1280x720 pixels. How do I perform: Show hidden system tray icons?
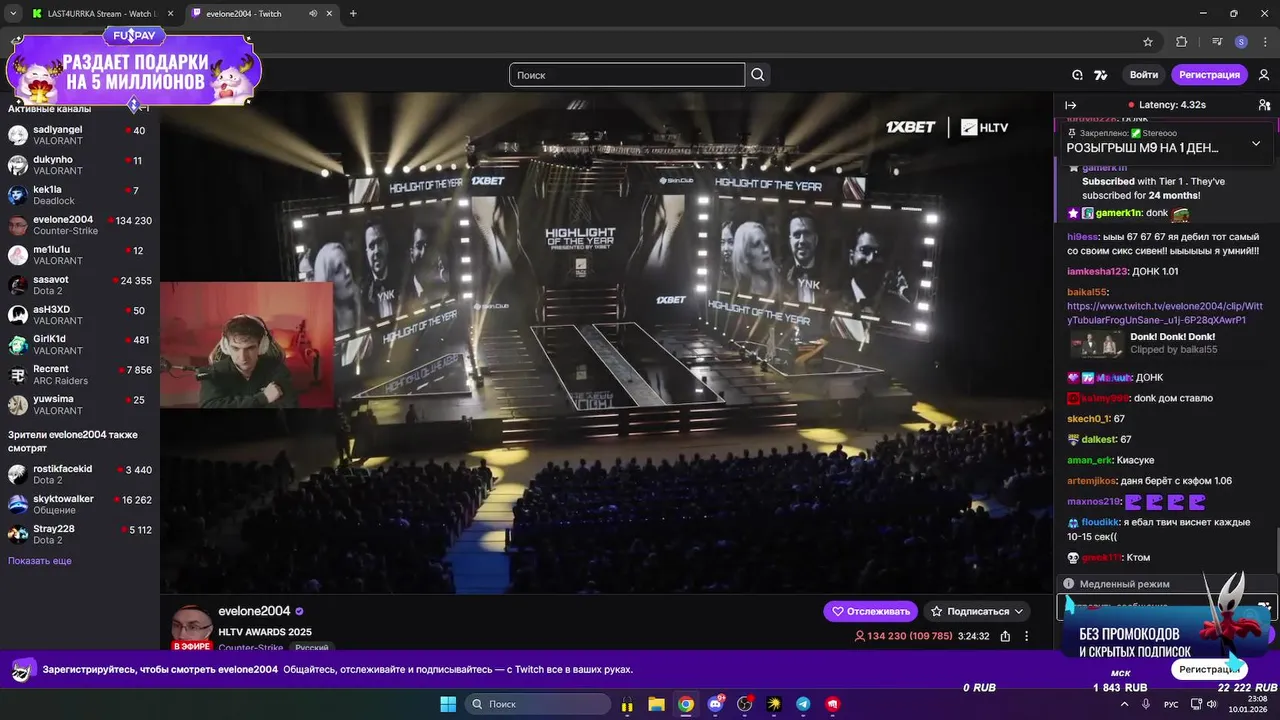(x=1124, y=704)
